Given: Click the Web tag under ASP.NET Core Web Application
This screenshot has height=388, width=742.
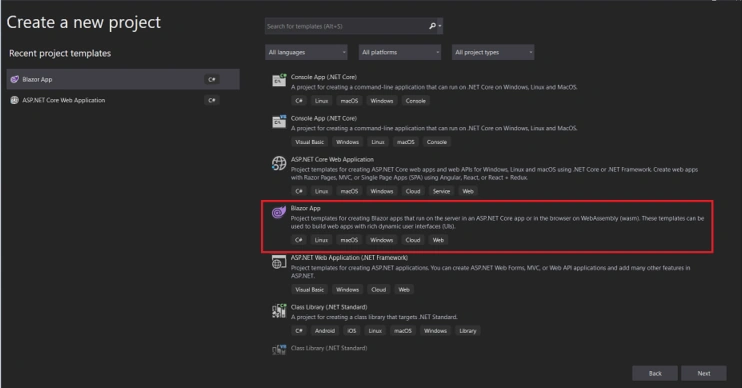Looking at the screenshot, I should [468, 191].
